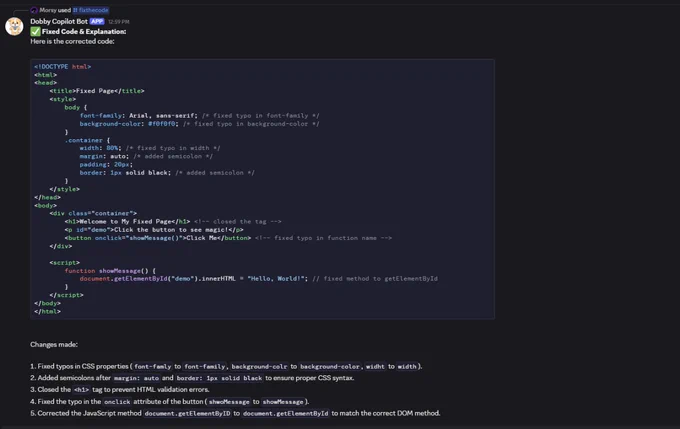Click the 'document.getElementByID' inline code in item 5
The width and height of the screenshot is (680, 429).
click(187, 414)
